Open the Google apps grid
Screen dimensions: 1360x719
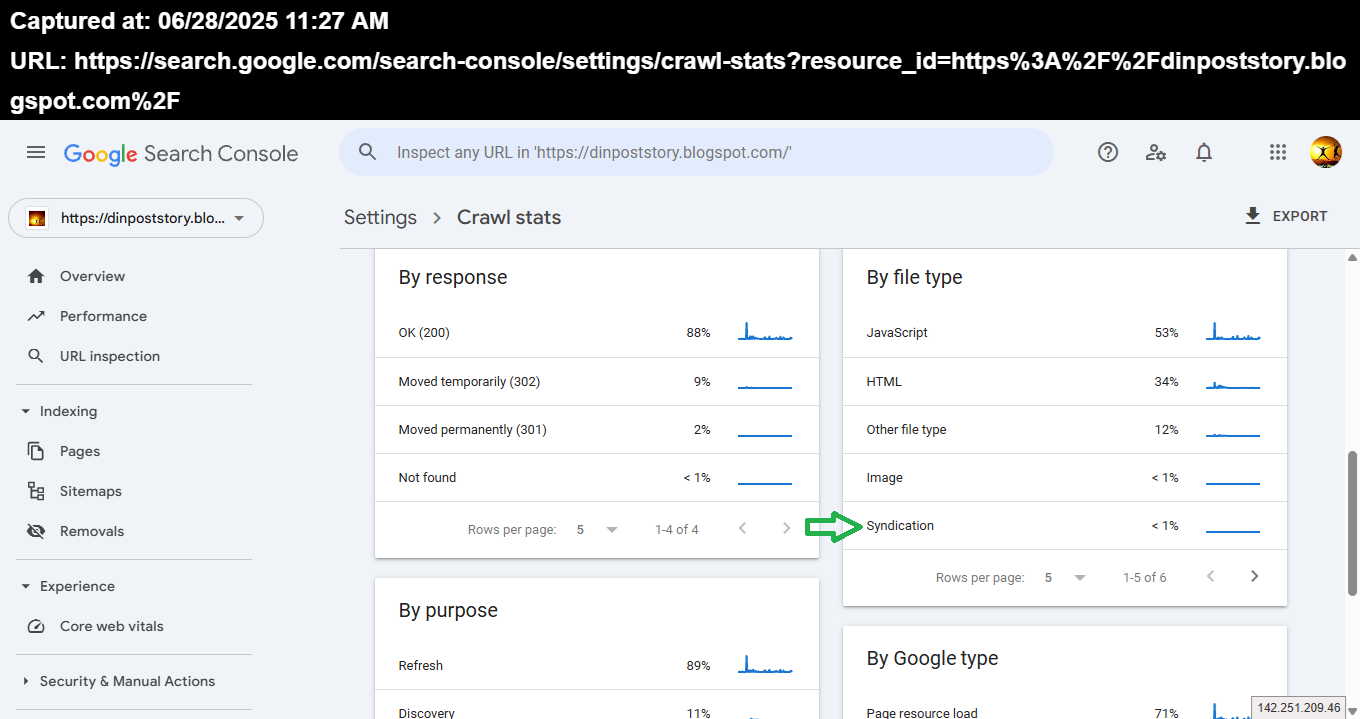click(1277, 153)
